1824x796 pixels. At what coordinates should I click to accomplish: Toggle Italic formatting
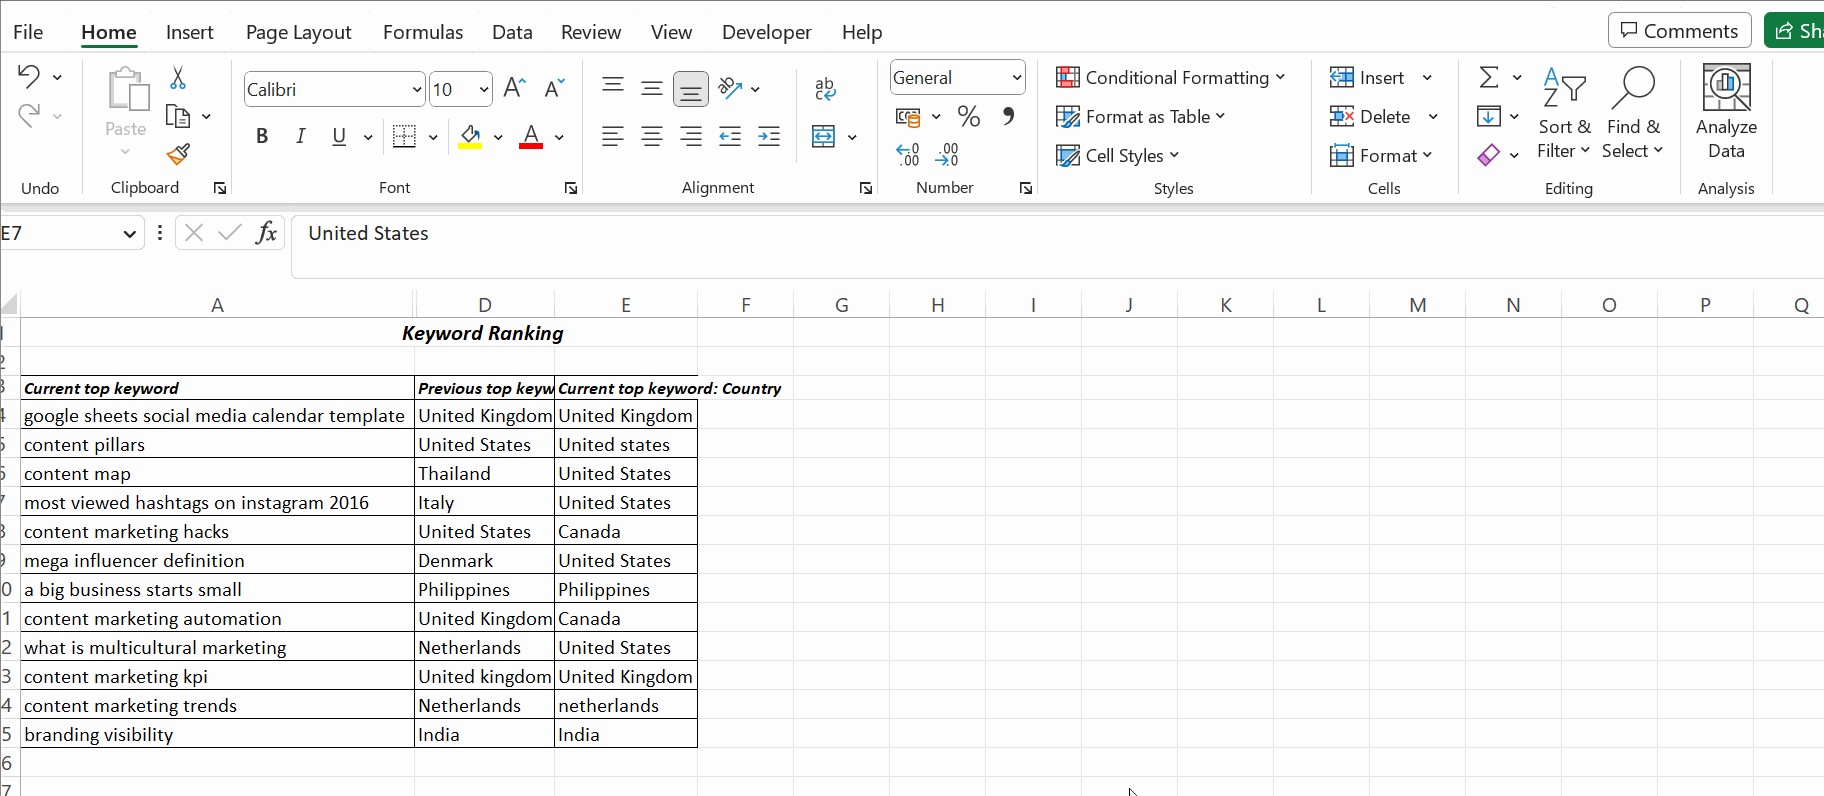pyautogui.click(x=301, y=136)
